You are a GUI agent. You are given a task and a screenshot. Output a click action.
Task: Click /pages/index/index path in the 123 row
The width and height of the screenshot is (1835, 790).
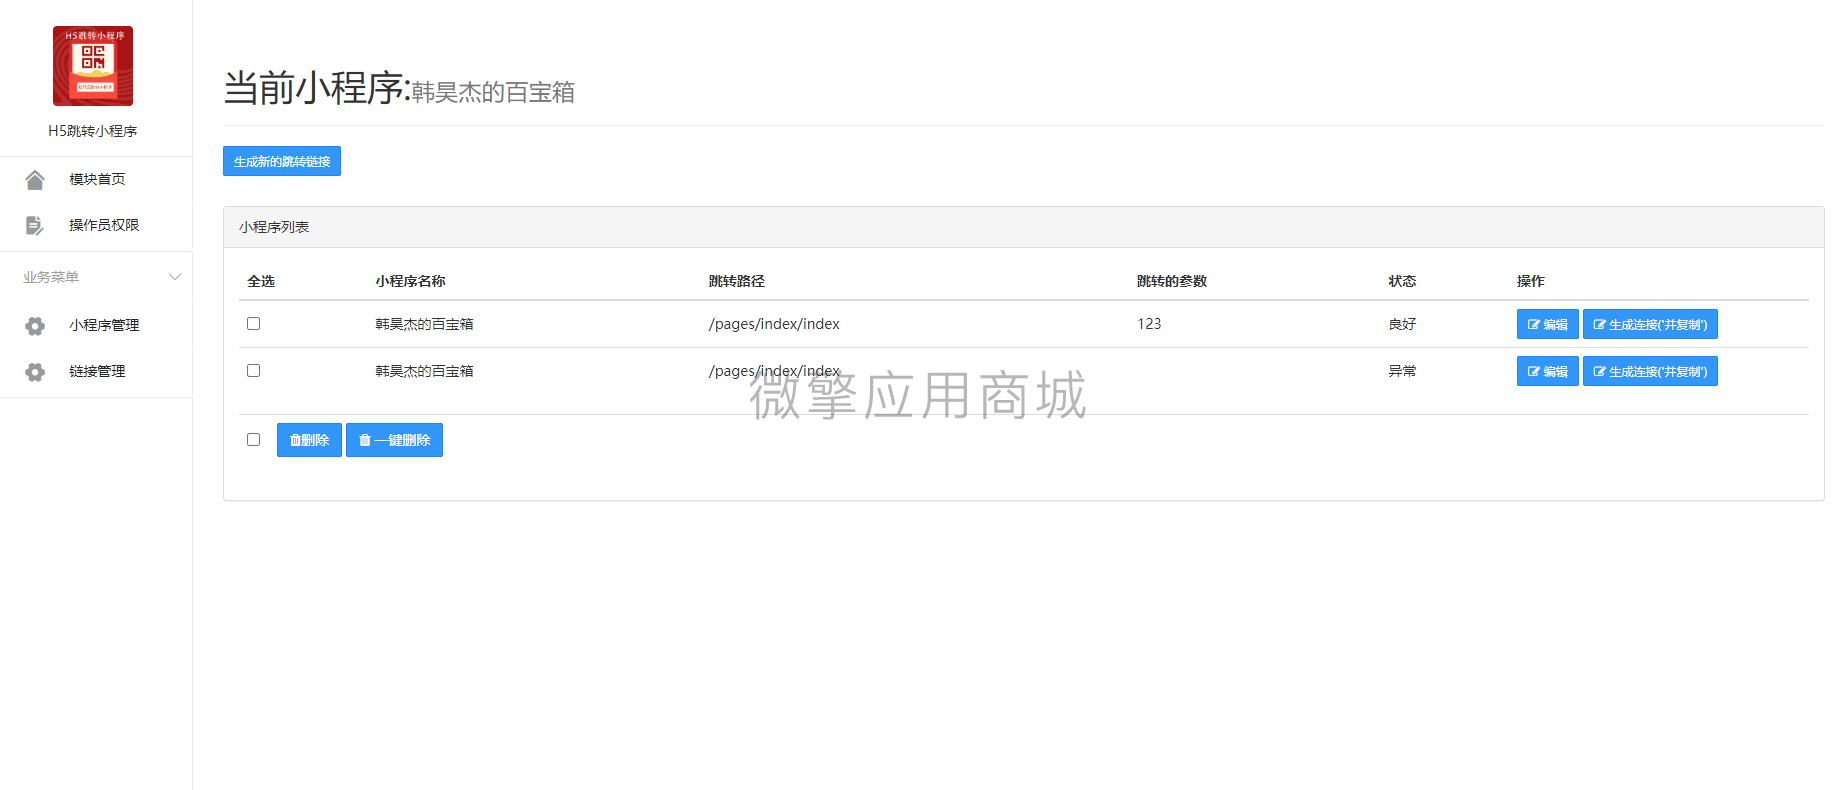coord(774,324)
